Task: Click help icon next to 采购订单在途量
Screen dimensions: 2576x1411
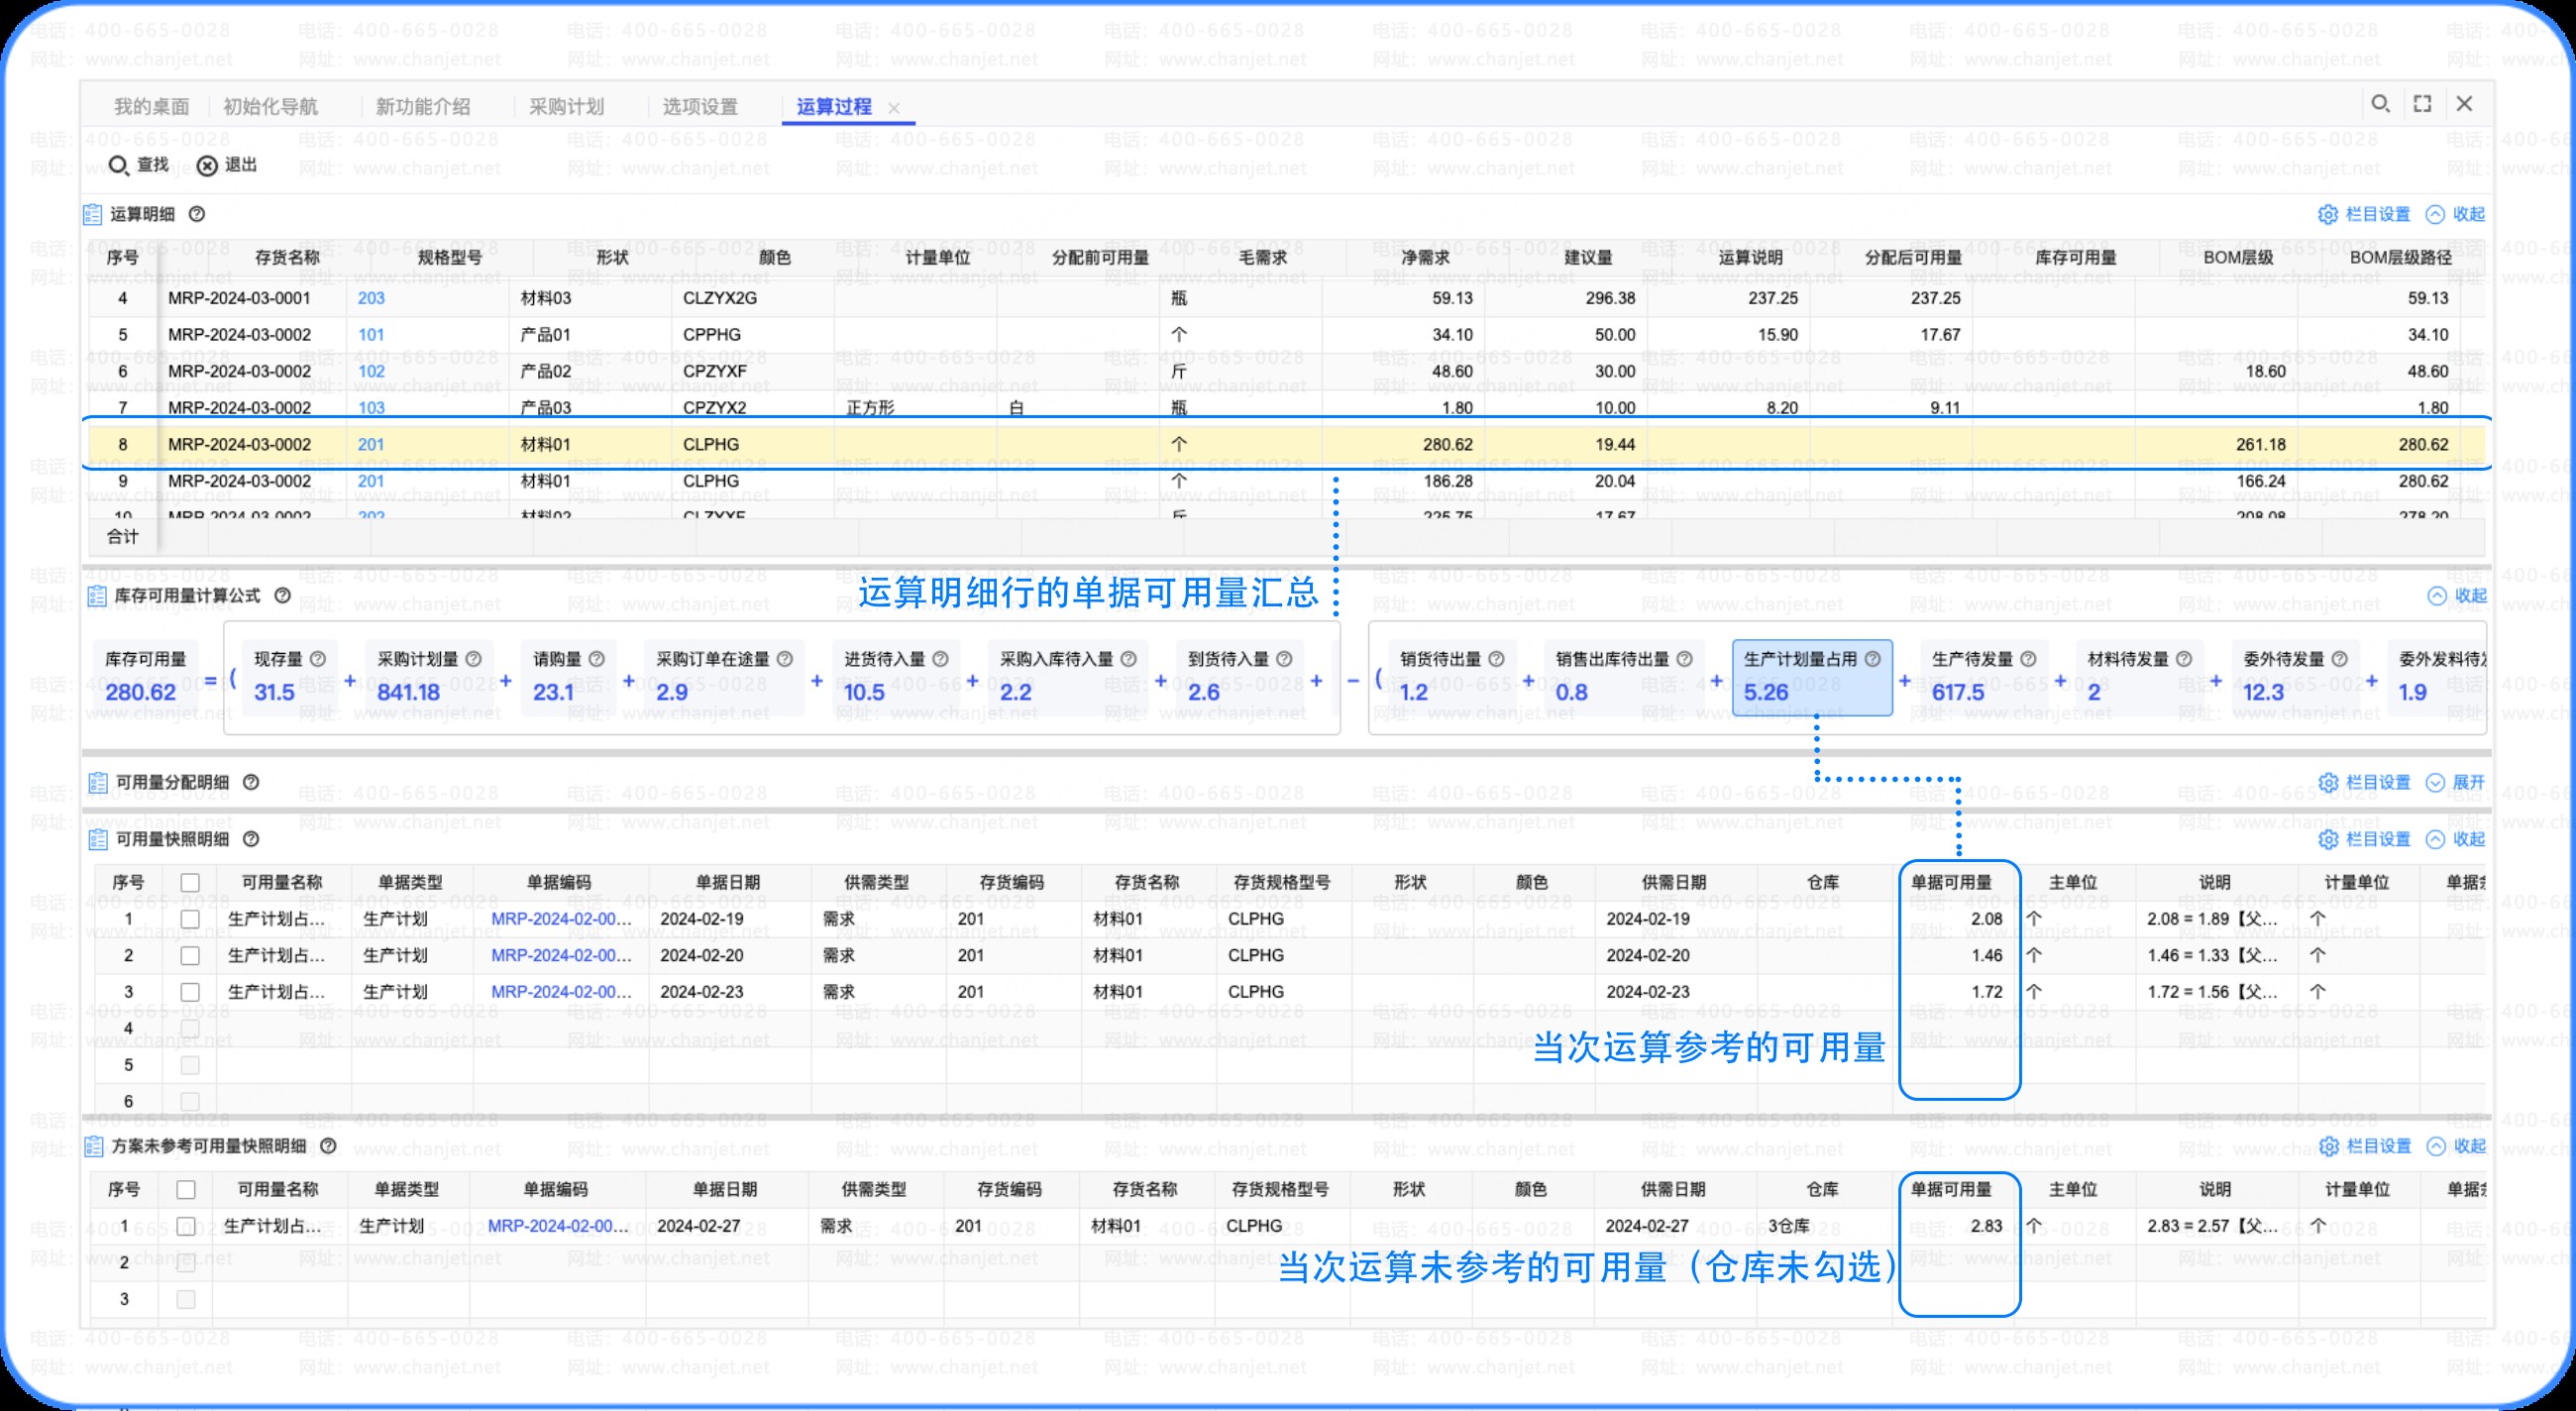Action: 785,659
